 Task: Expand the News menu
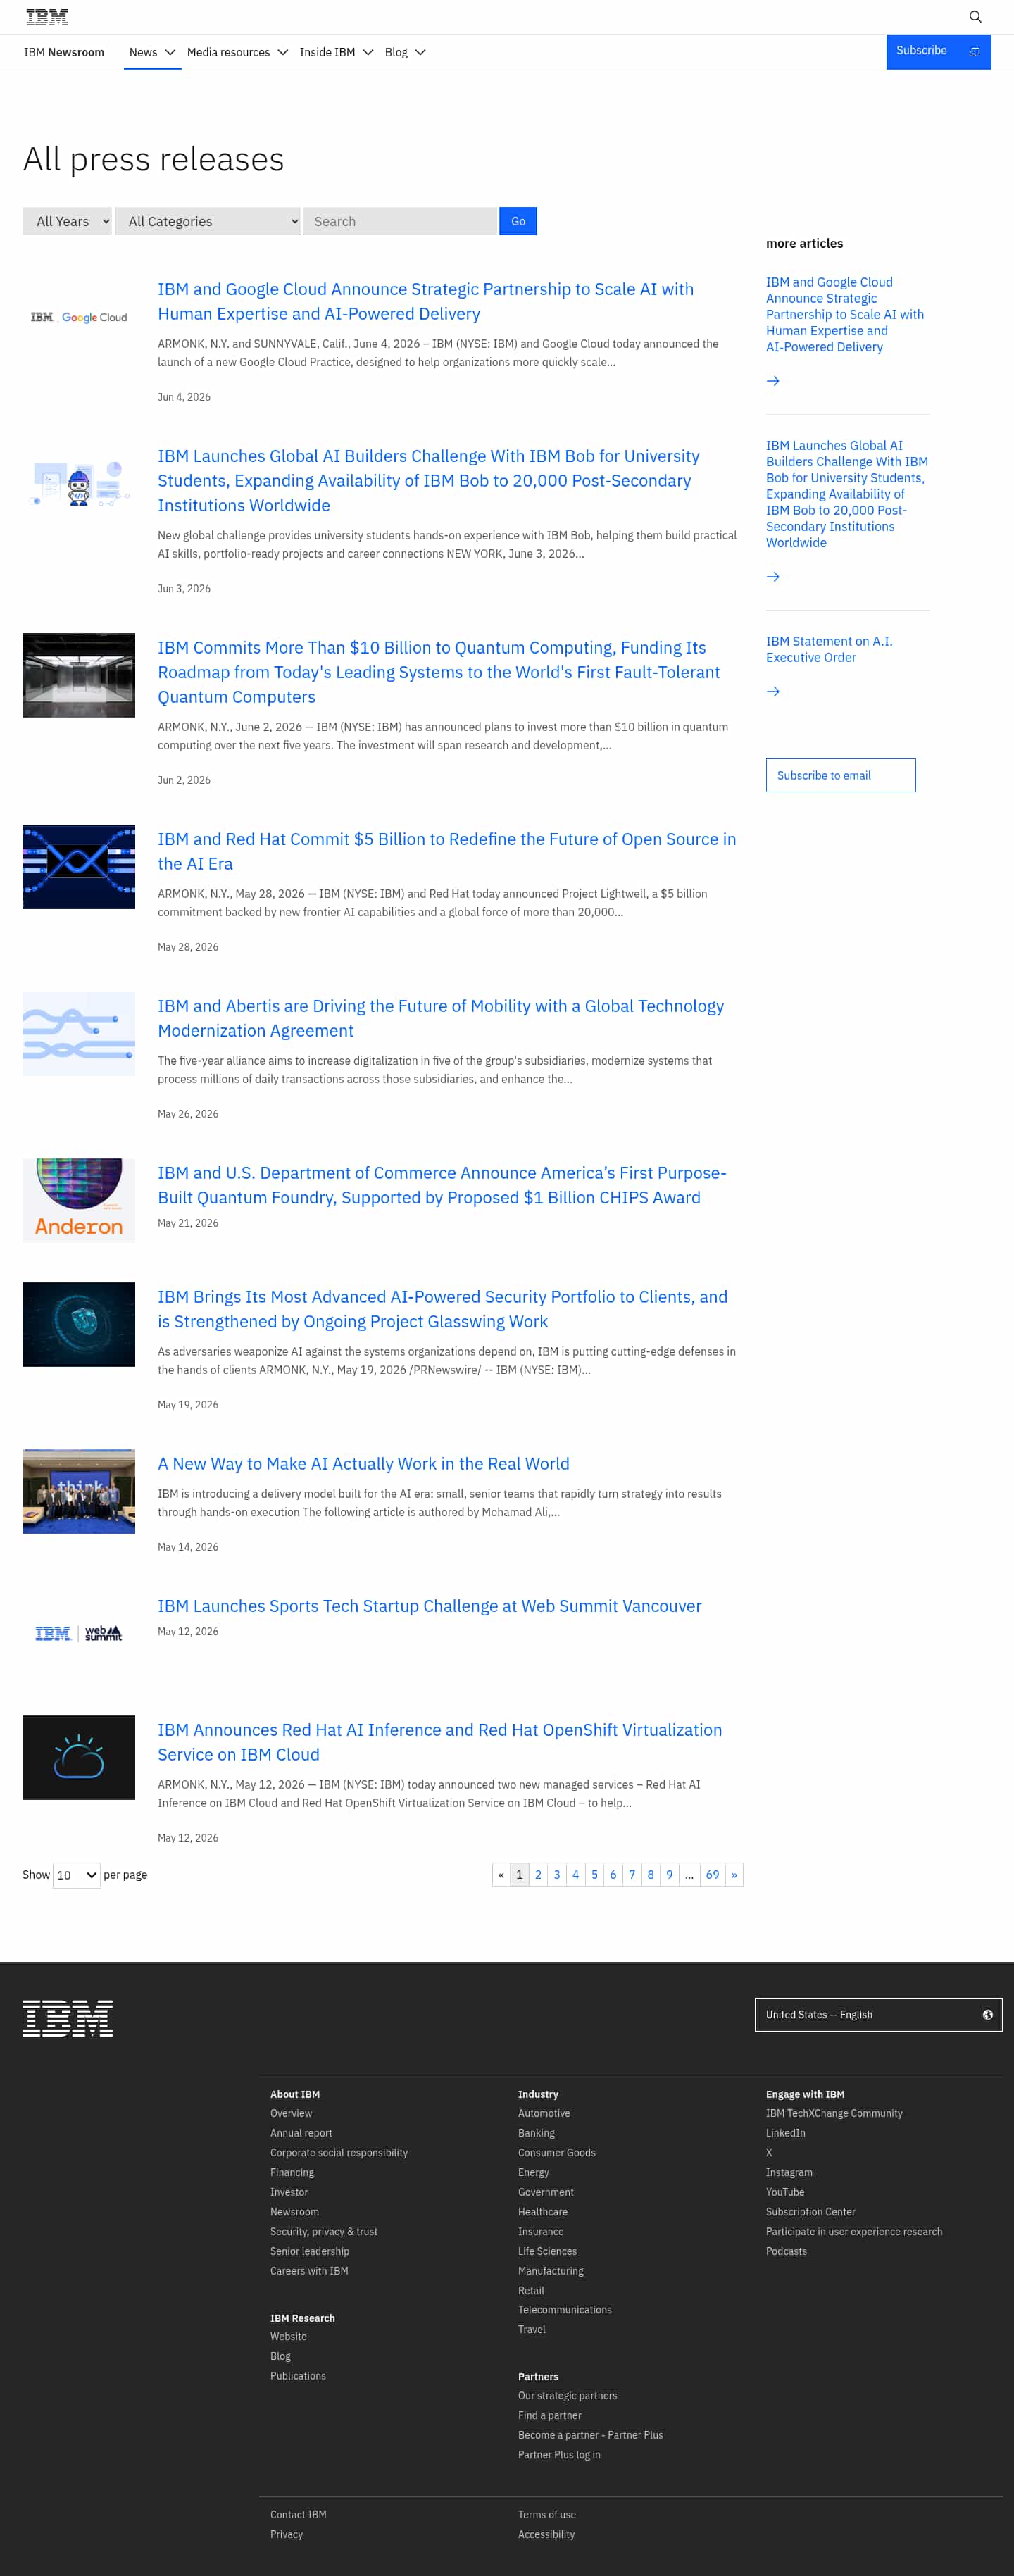click(x=152, y=52)
